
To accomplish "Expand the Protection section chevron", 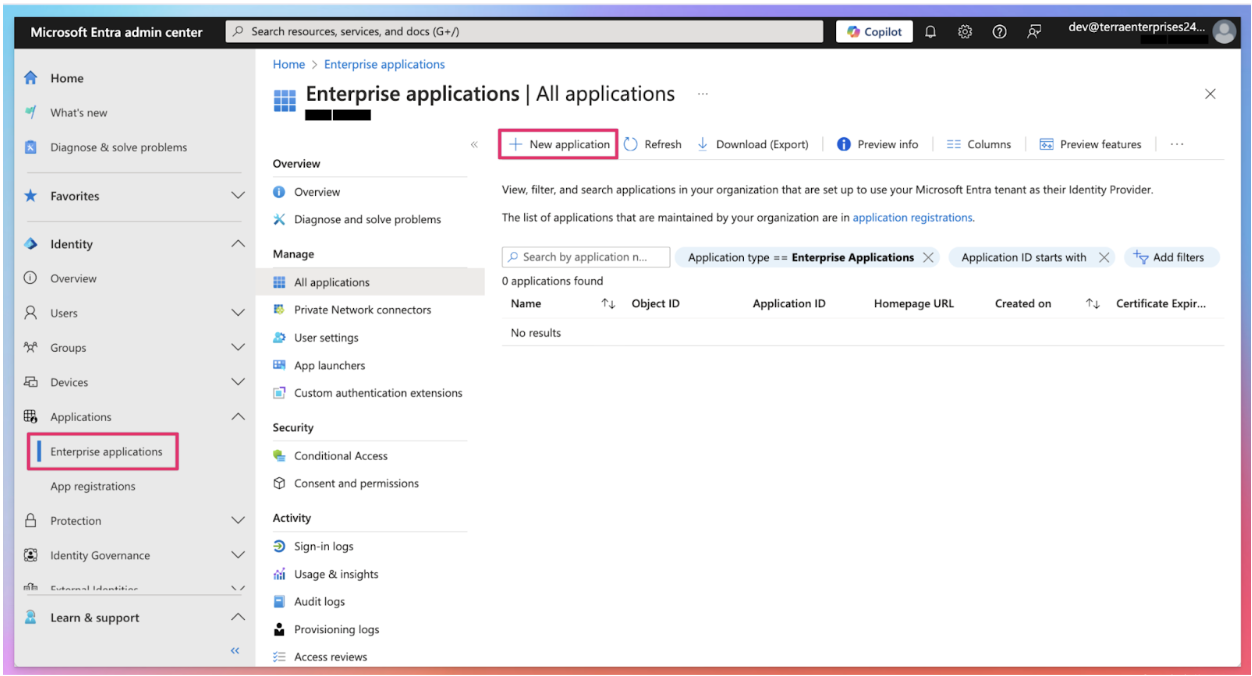I will tap(238, 521).
